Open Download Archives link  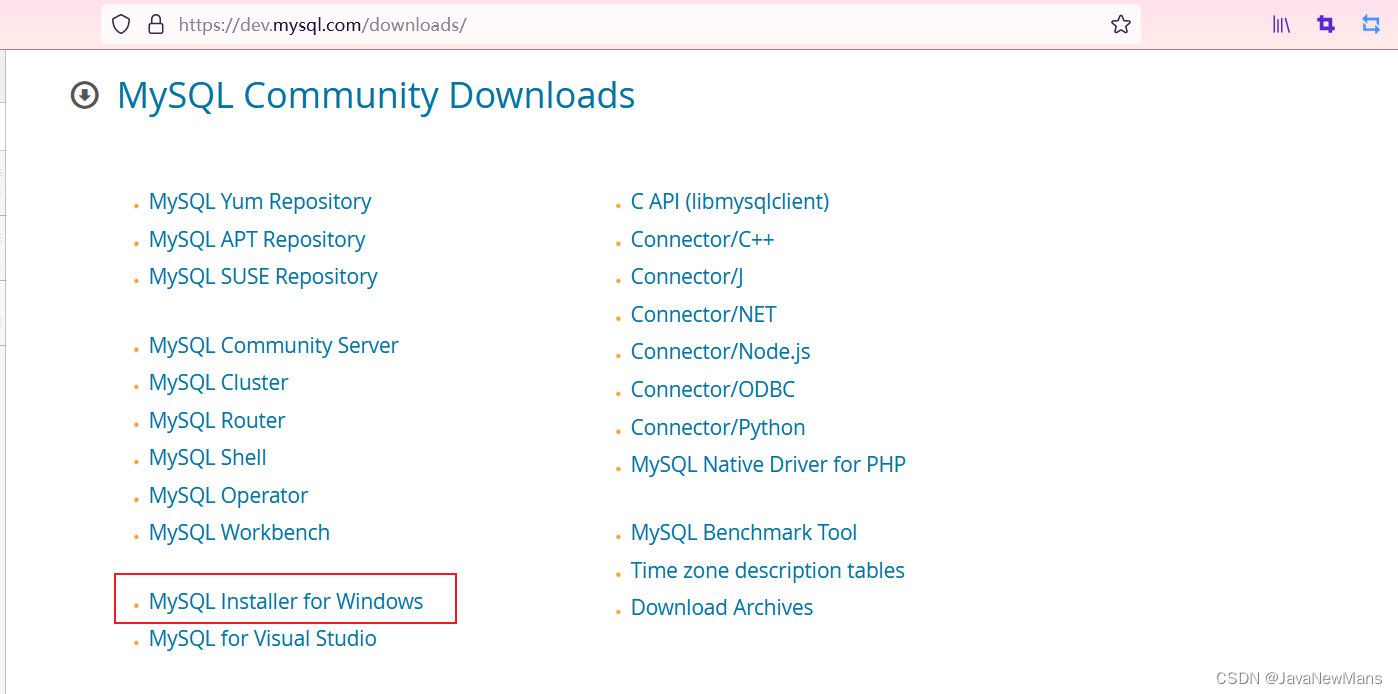click(x=722, y=608)
